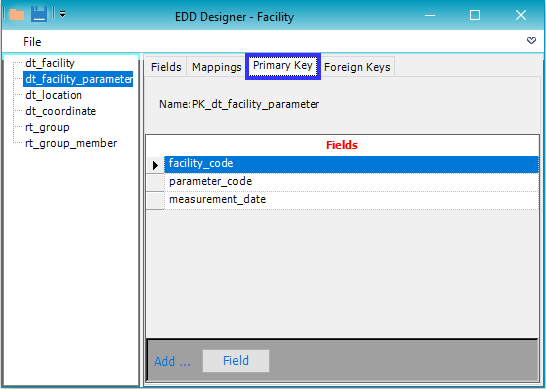The width and height of the screenshot is (546, 389).
Task: Select the Primary Key tab
Action: pos(283,66)
